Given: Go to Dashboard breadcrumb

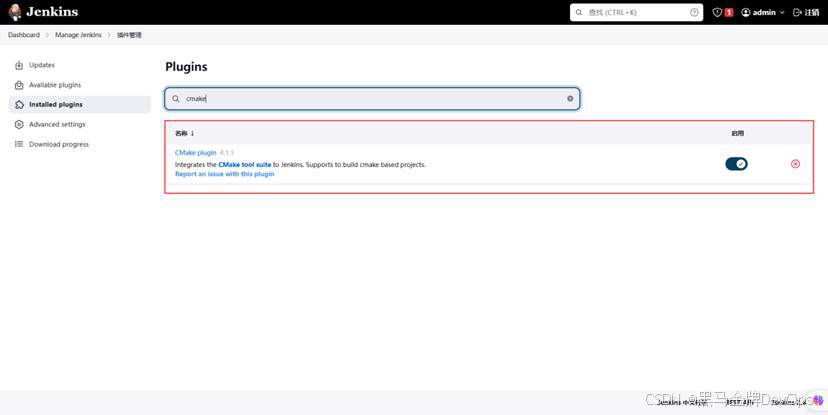Looking at the screenshot, I should pos(24,35).
